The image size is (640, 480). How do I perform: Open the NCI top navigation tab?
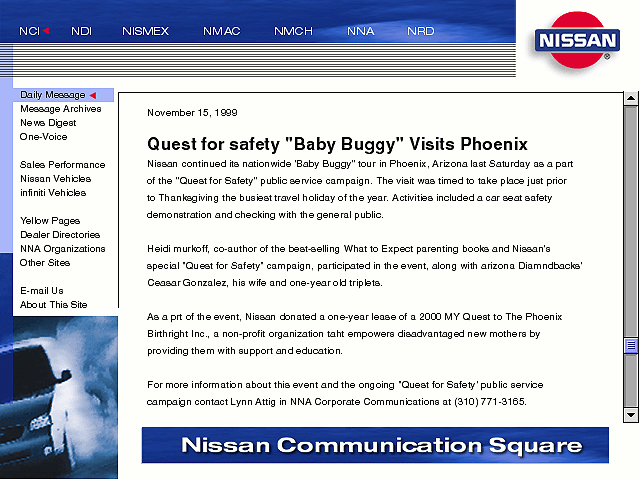(29, 31)
